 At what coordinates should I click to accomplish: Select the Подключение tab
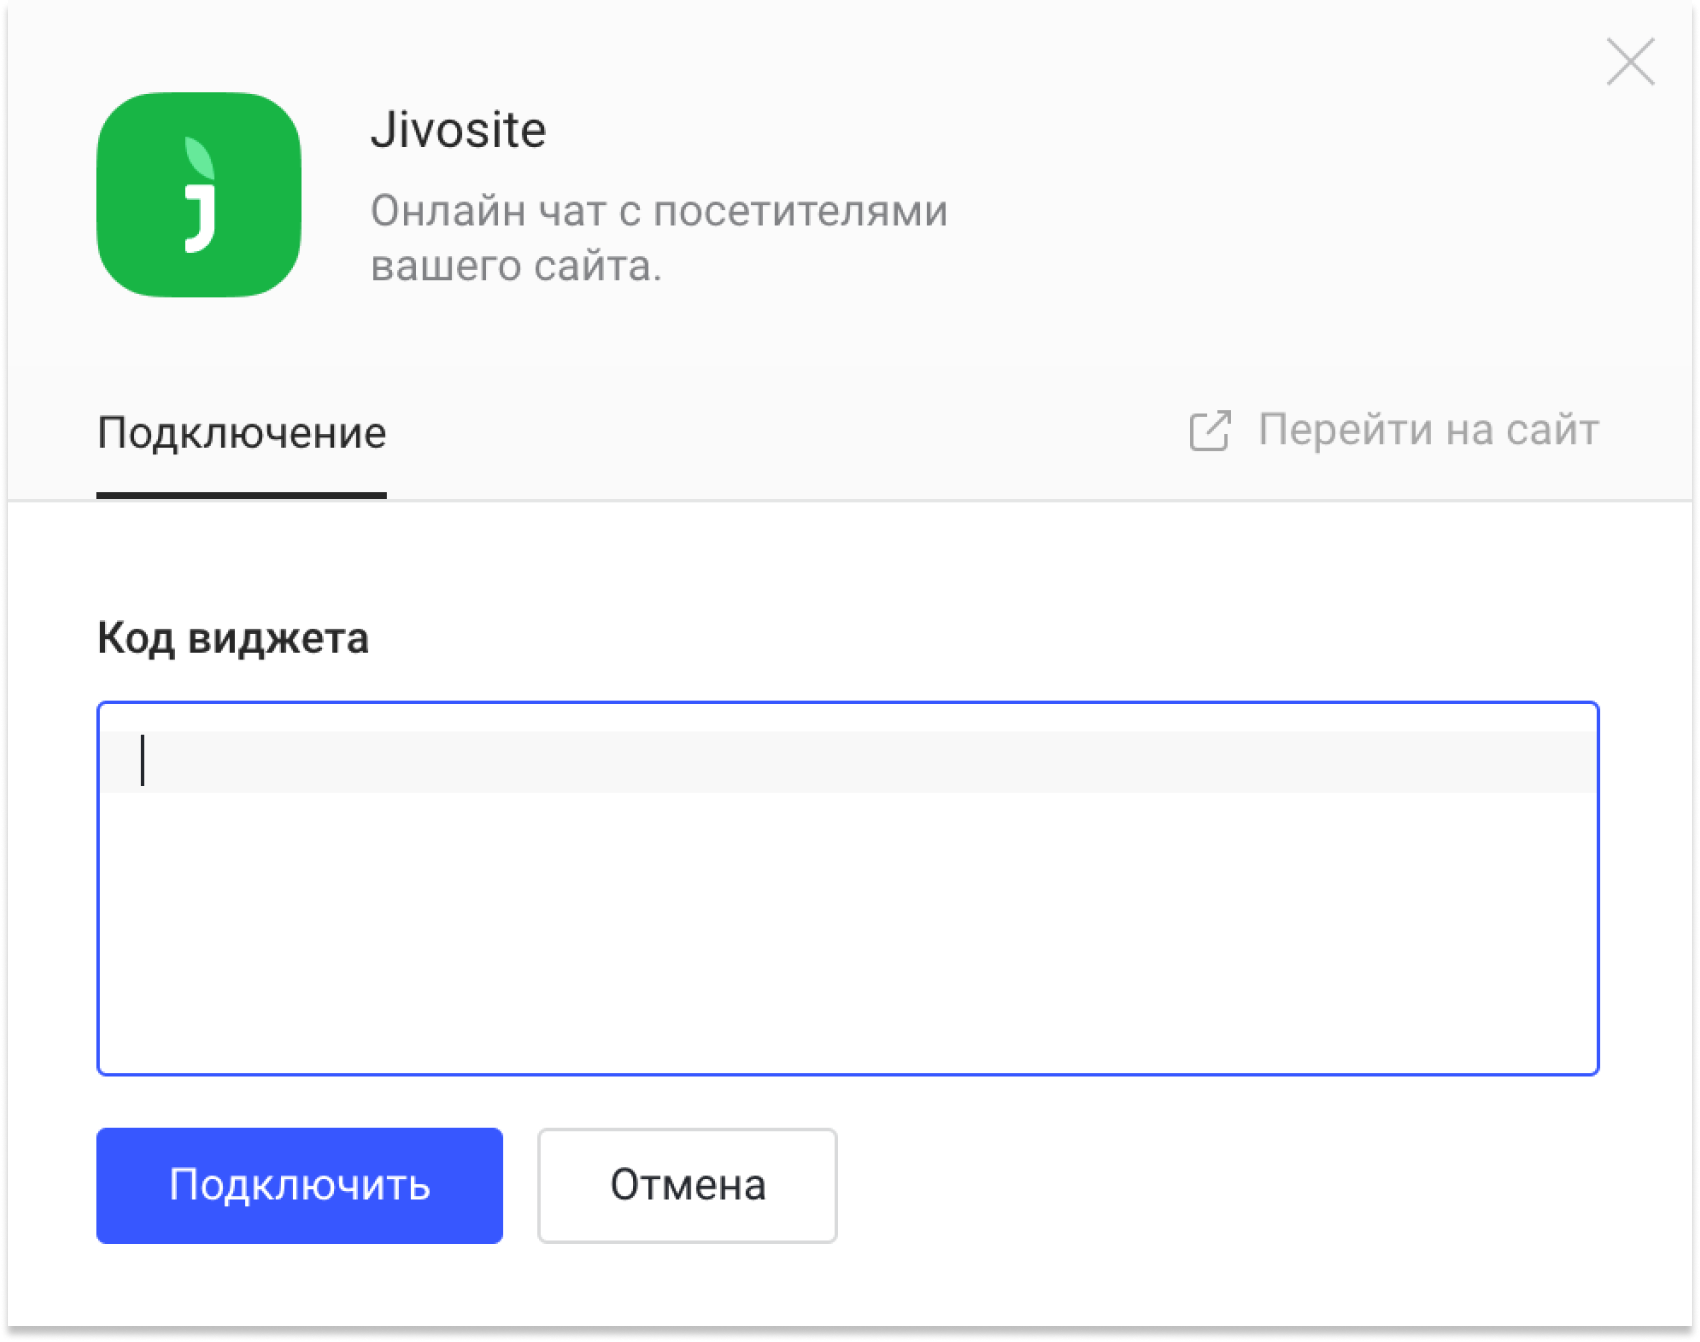[241, 434]
